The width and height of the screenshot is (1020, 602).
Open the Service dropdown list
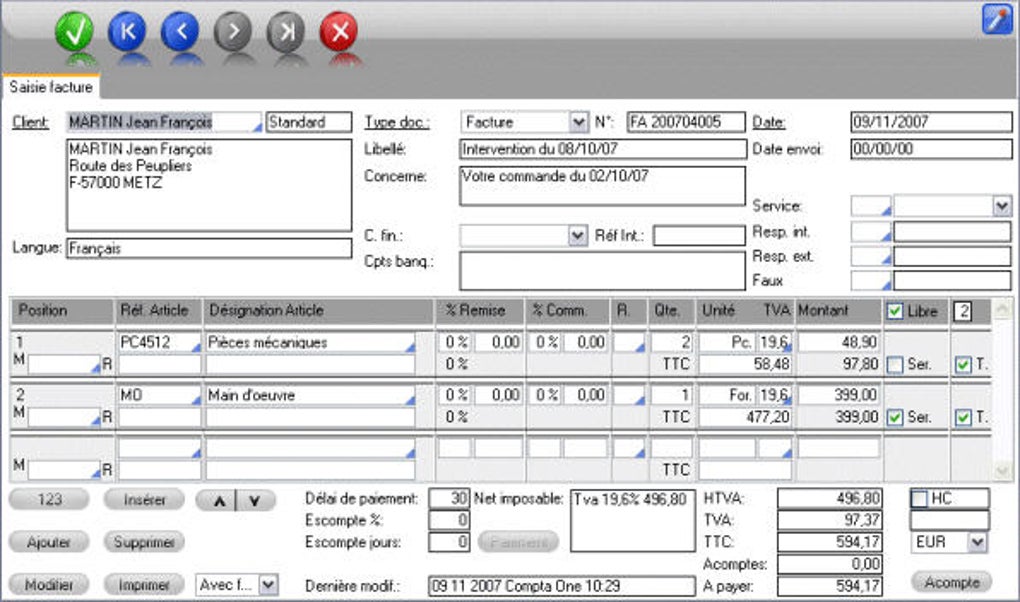pos(1002,205)
